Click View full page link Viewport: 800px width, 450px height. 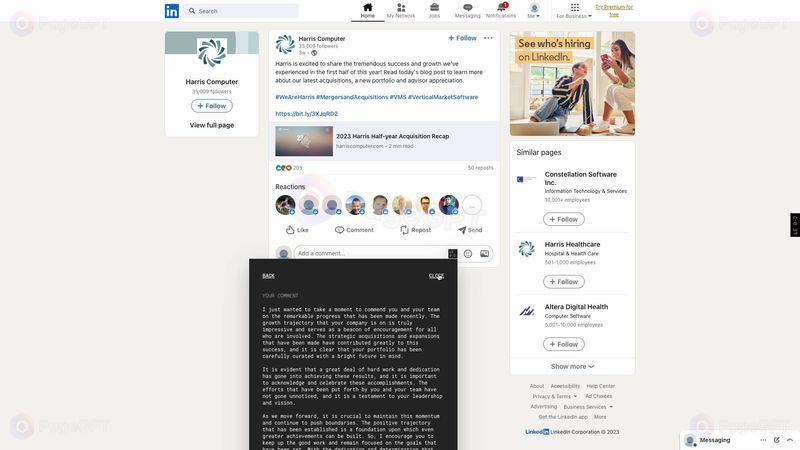tap(212, 125)
